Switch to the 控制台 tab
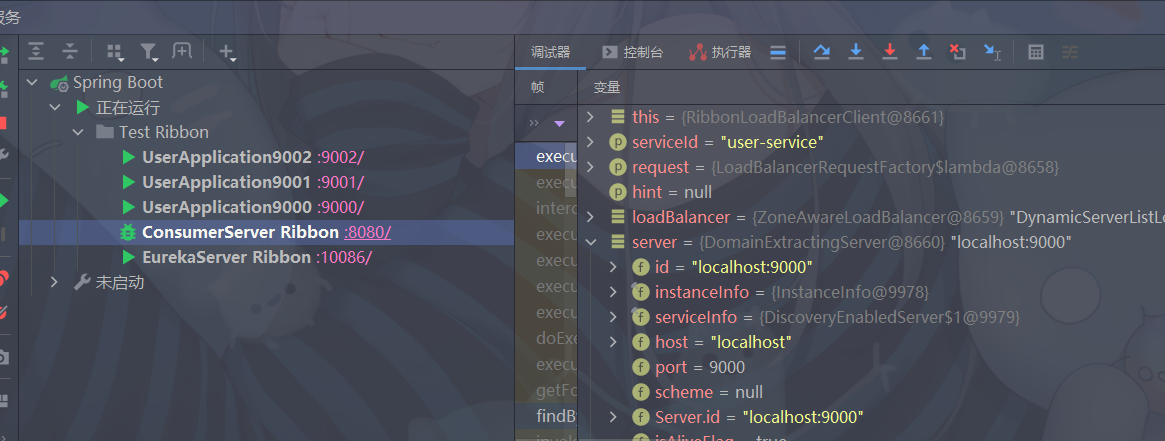 click(x=633, y=52)
